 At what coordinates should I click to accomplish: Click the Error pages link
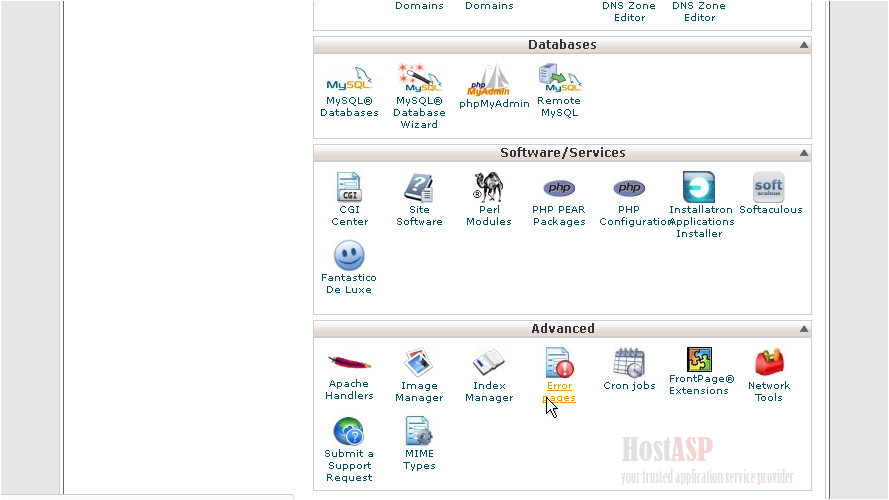pos(559,391)
